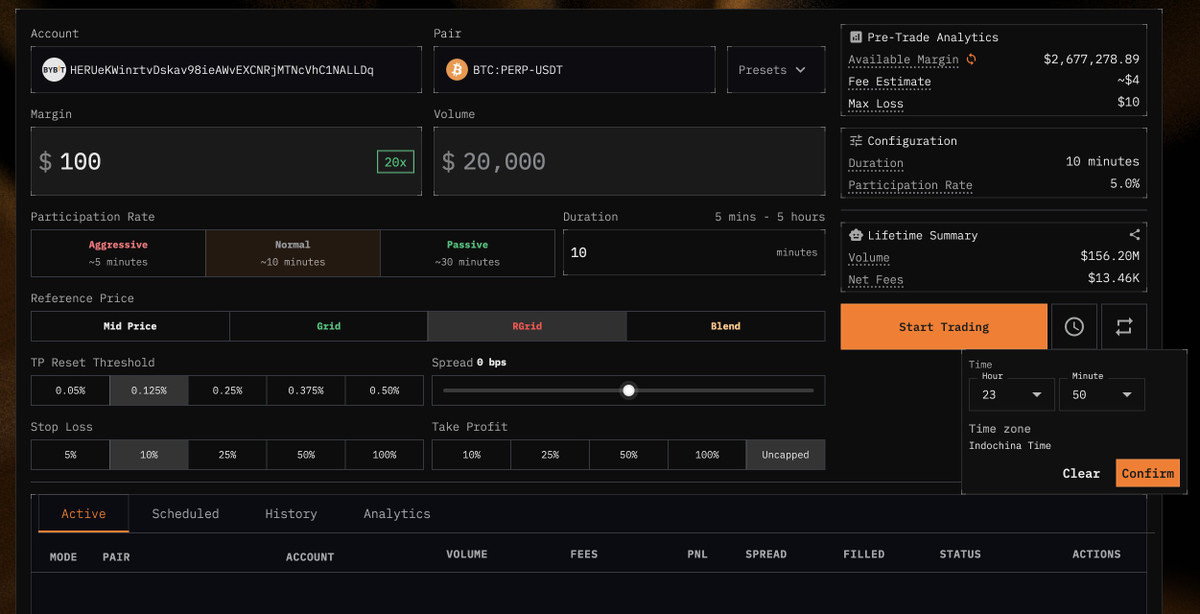
Task: Click the Net Fees label
Action: (876, 280)
